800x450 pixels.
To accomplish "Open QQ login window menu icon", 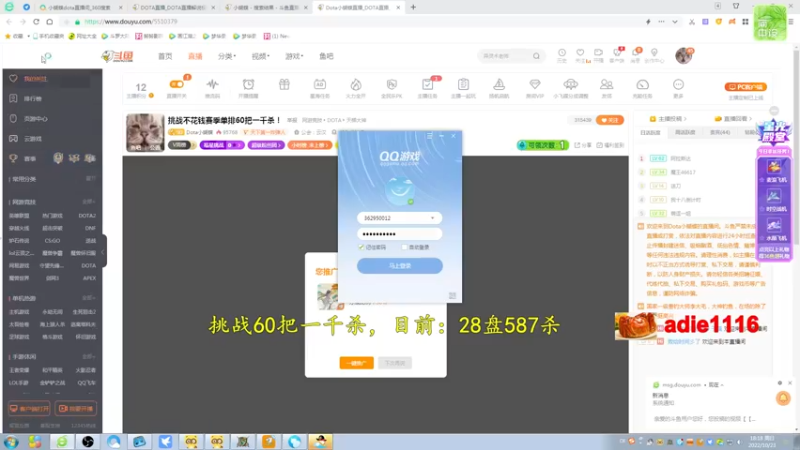I will (430, 136).
